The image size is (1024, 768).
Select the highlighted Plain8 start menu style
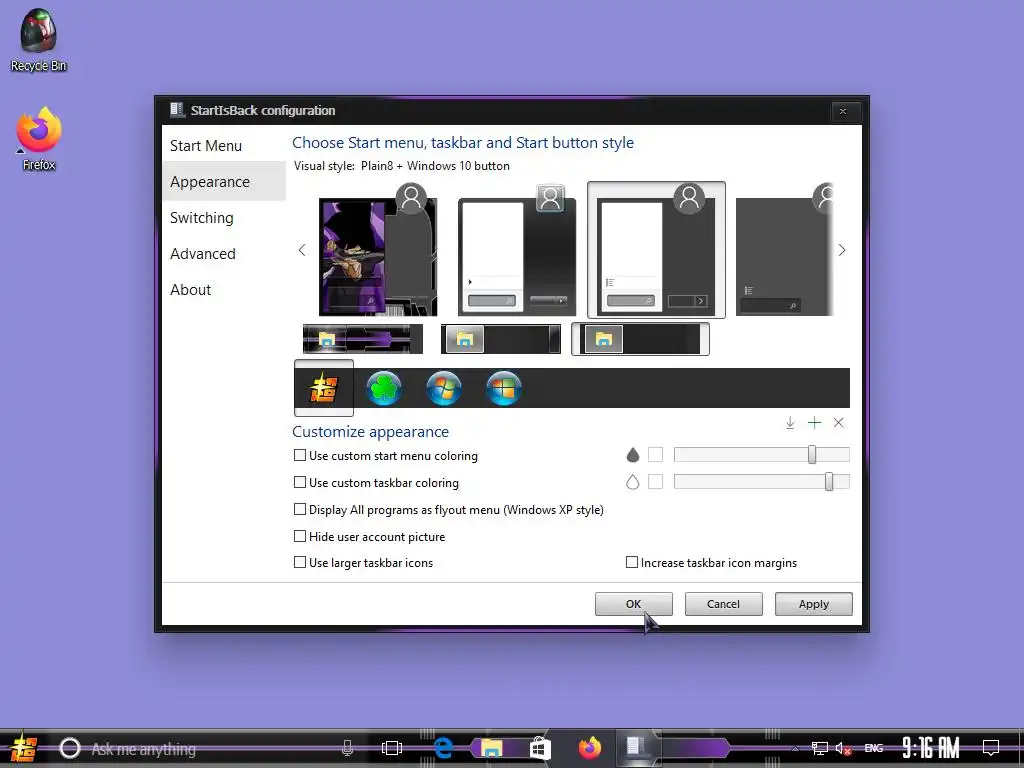[x=656, y=250]
